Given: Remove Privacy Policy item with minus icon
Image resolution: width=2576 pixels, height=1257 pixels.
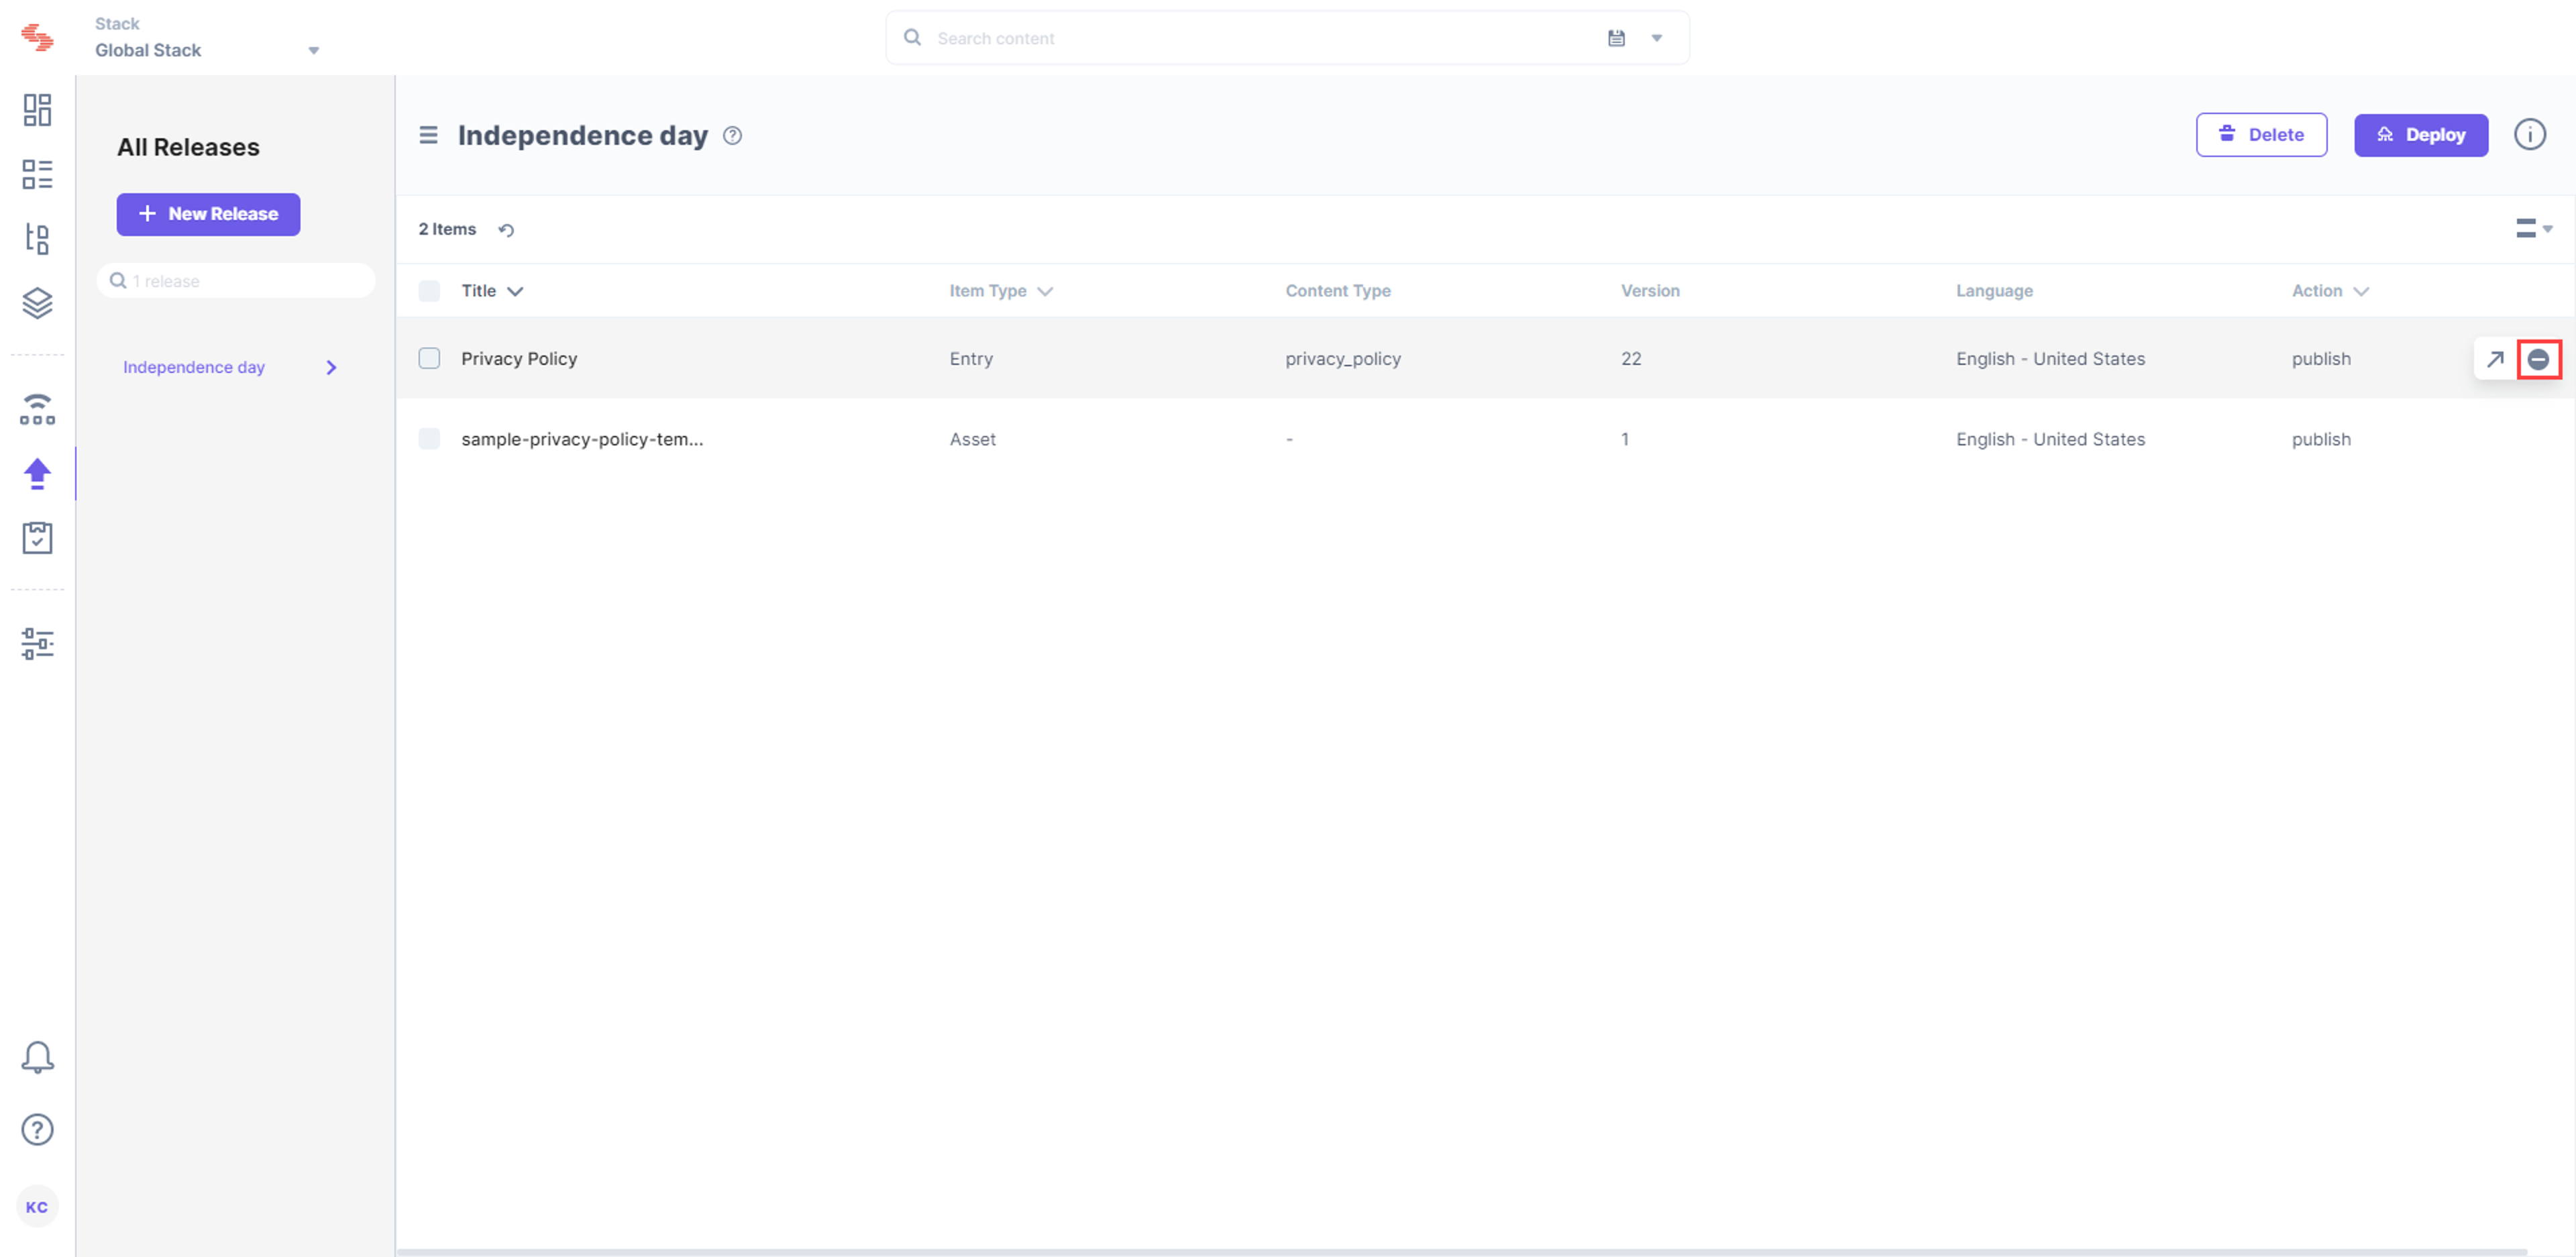Looking at the screenshot, I should pyautogui.click(x=2538, y=359).
